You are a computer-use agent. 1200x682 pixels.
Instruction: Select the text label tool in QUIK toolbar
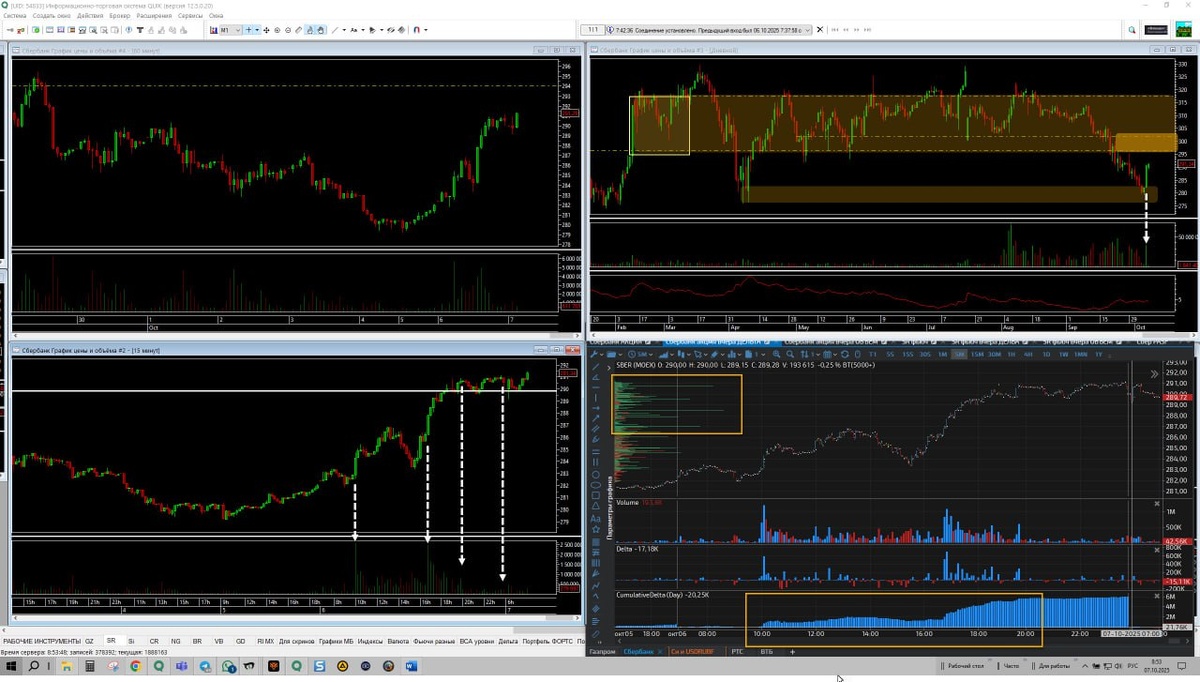point(354,30)
